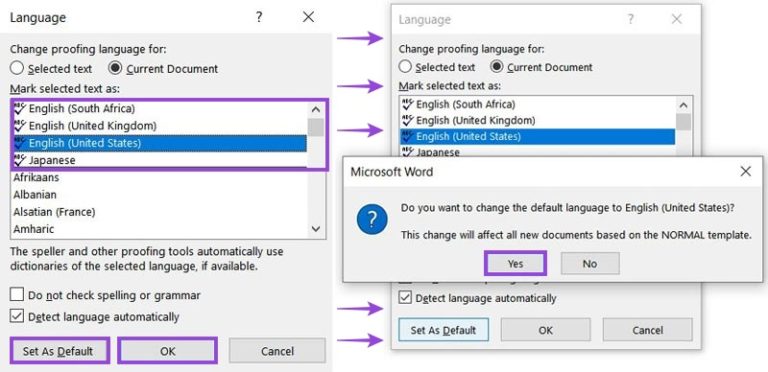Choose 'Current Document' radio in right Language dialog
Image resolution: width=768 pixels, height=372 pixels.
click(x=497, y=67)
